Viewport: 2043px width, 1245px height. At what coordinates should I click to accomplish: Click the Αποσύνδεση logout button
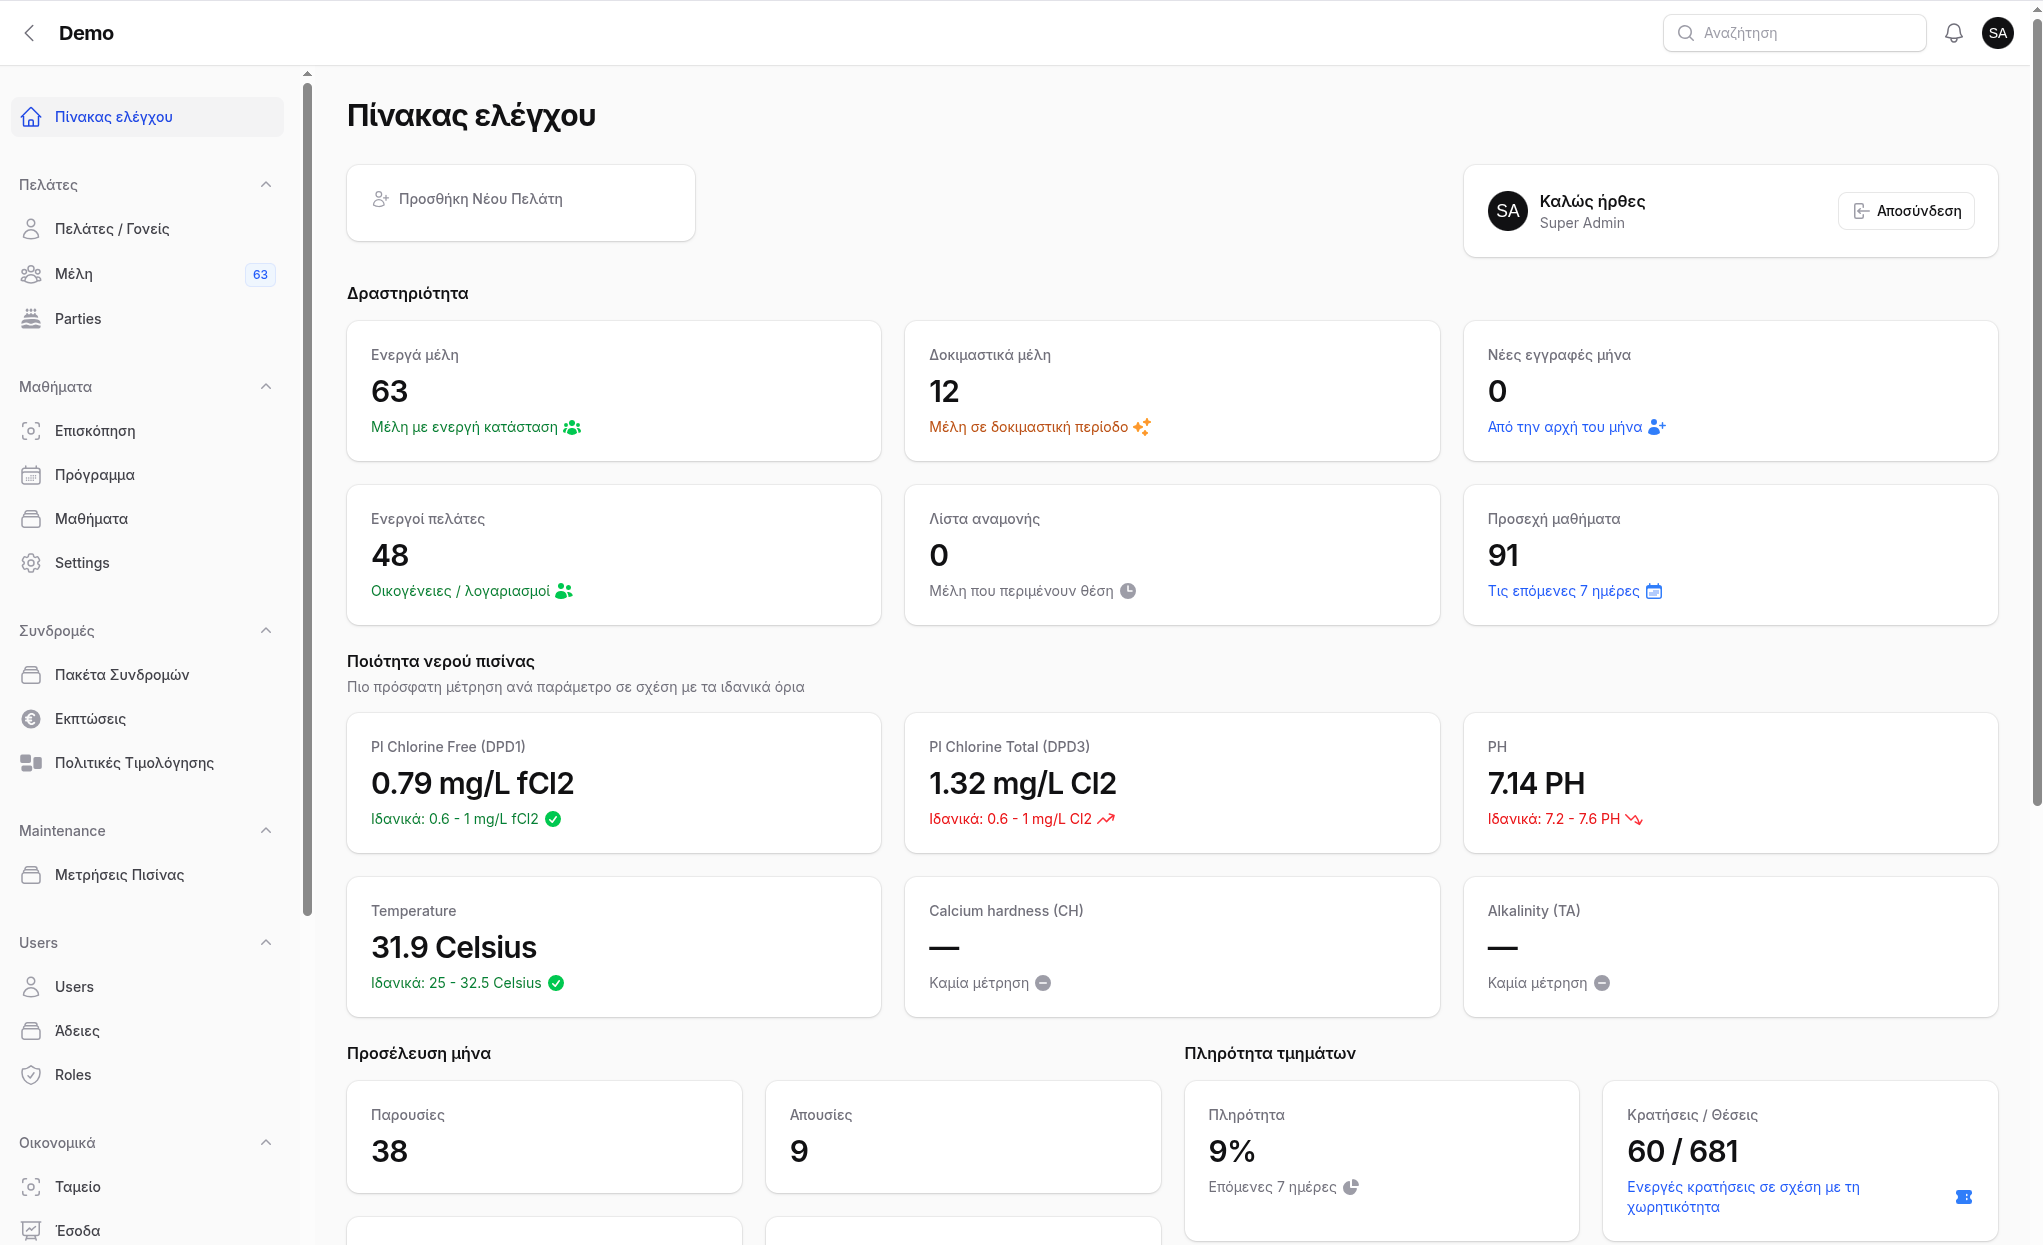tap(1906, 211)
